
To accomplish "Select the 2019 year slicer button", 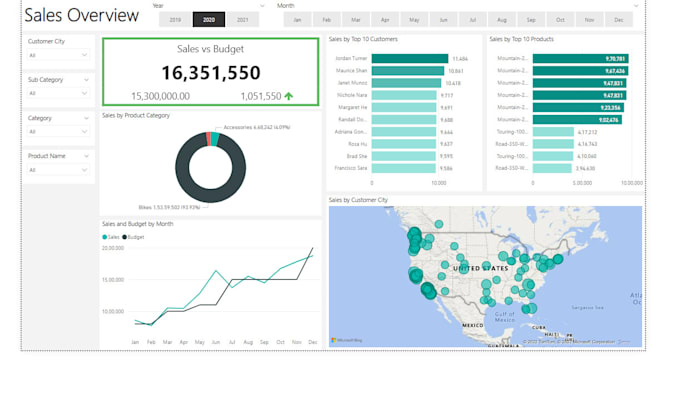I will click(x=175, y=20).
